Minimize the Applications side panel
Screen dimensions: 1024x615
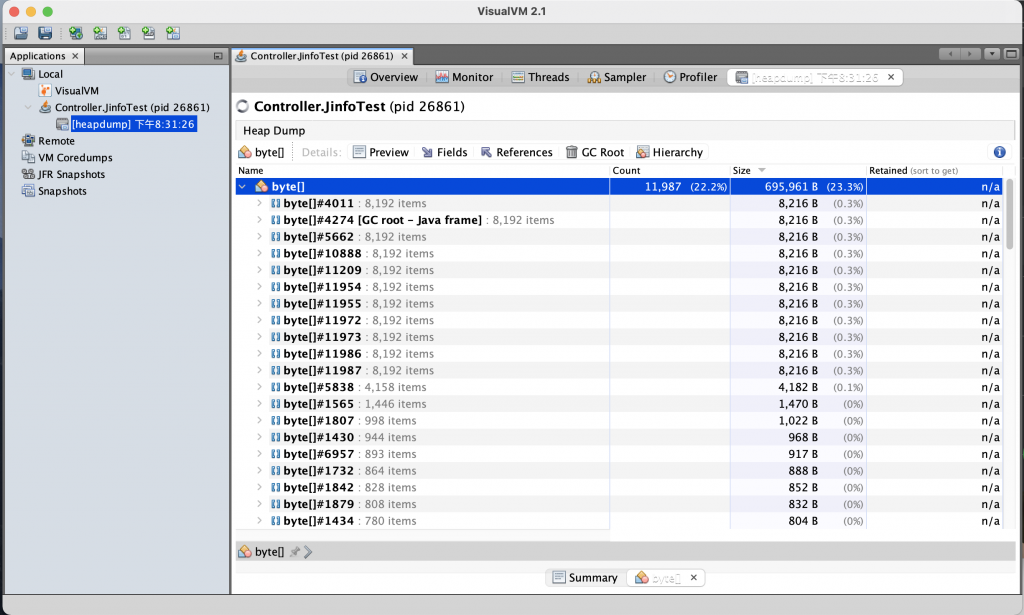pos(218,56)
